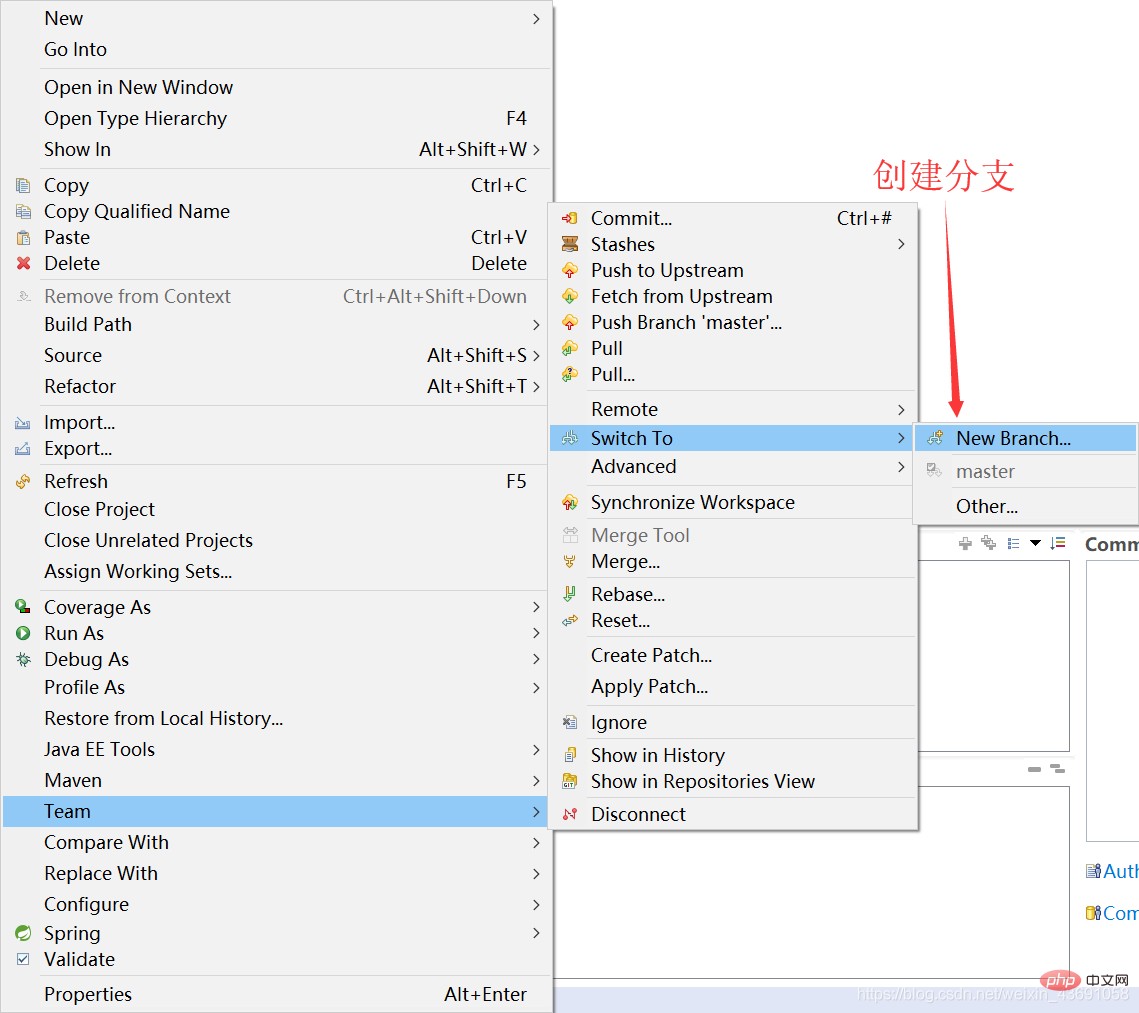
Task: Expand the Build Path submenu arrow
Action: (x=536, y=325)
